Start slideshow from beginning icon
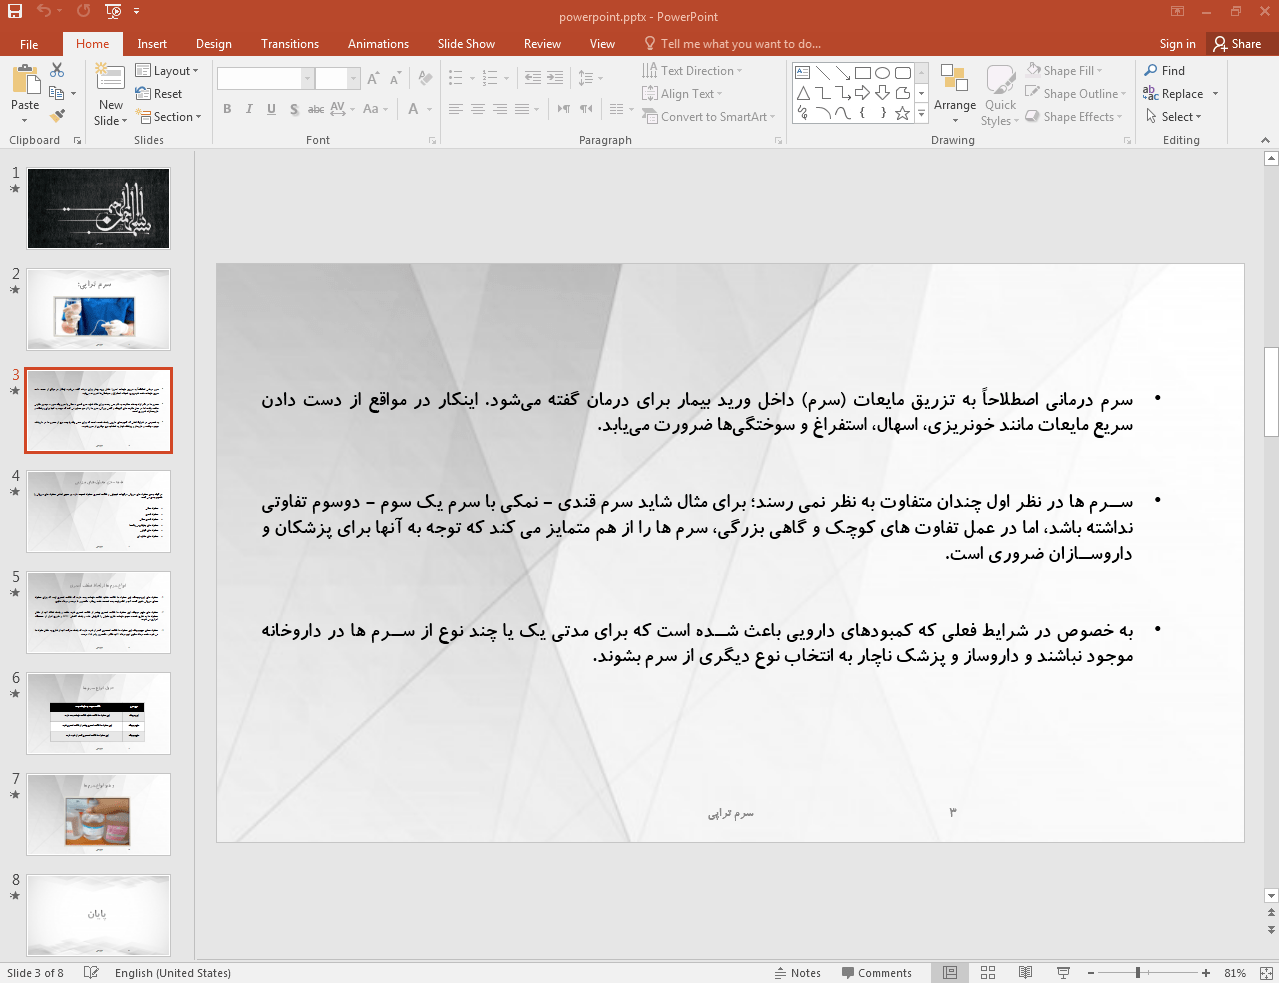Viewport: 1279px width, 983px height. (x=113, y=12)
